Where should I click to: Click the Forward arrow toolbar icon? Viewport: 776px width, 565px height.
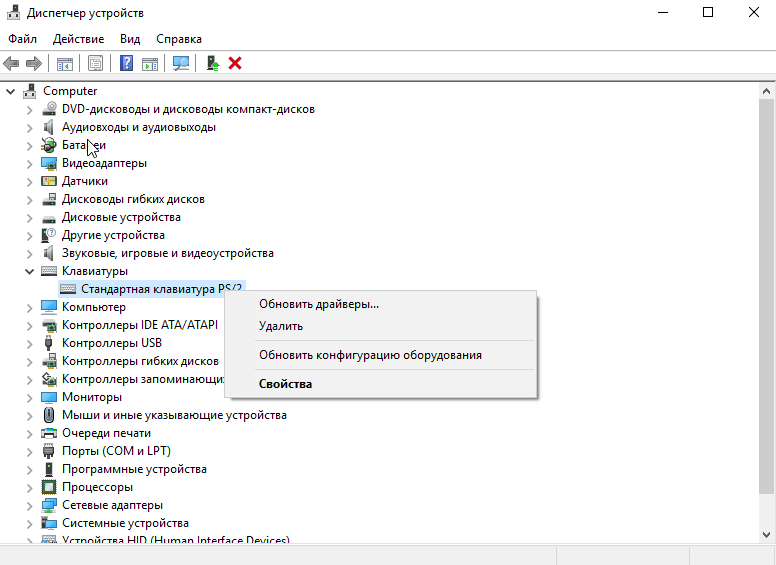point(34,63)
